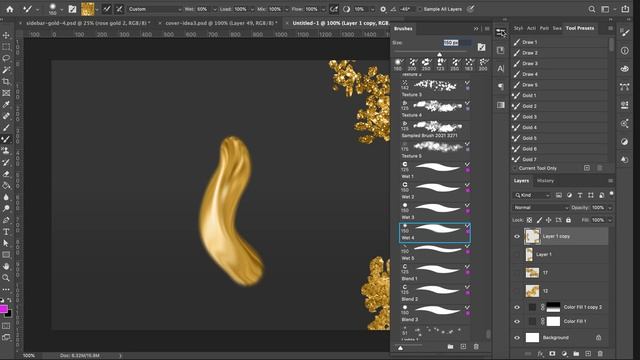Select the Frame tool
Image resolution: width=640 pixels, height=360 pixels.
6,93
